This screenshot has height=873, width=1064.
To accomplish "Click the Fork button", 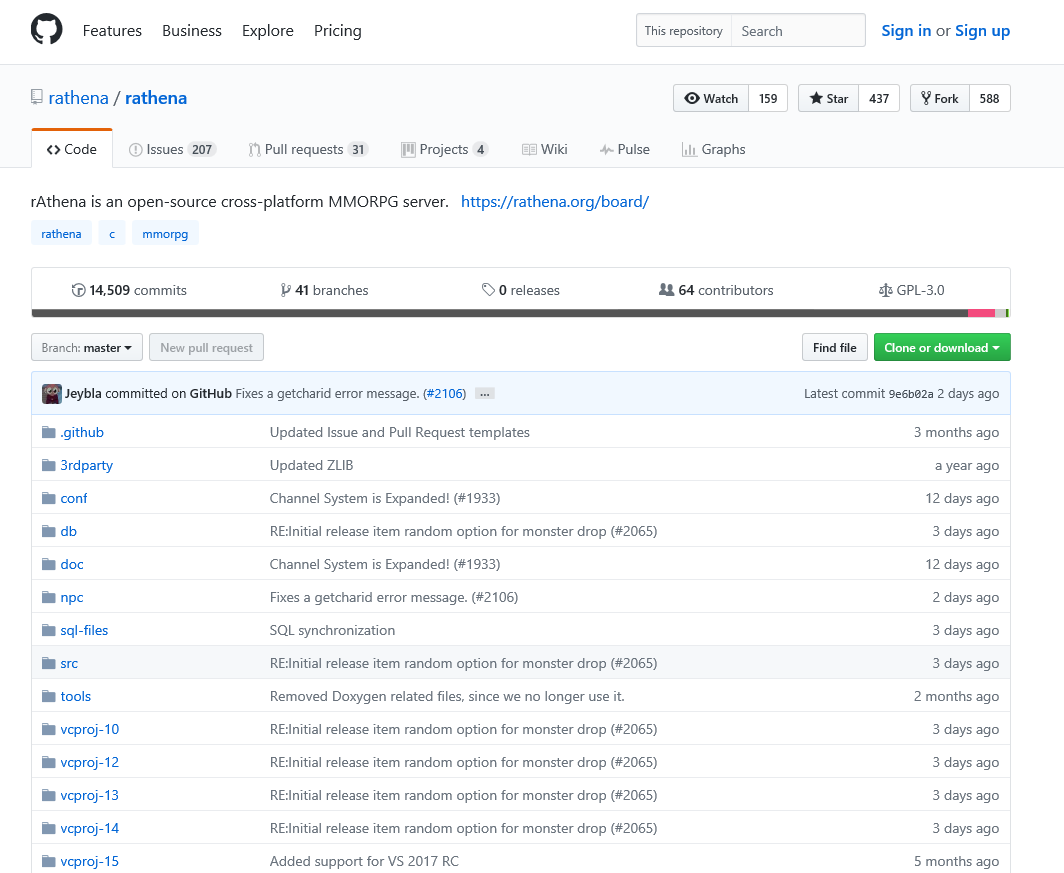I will pos(940,98).
